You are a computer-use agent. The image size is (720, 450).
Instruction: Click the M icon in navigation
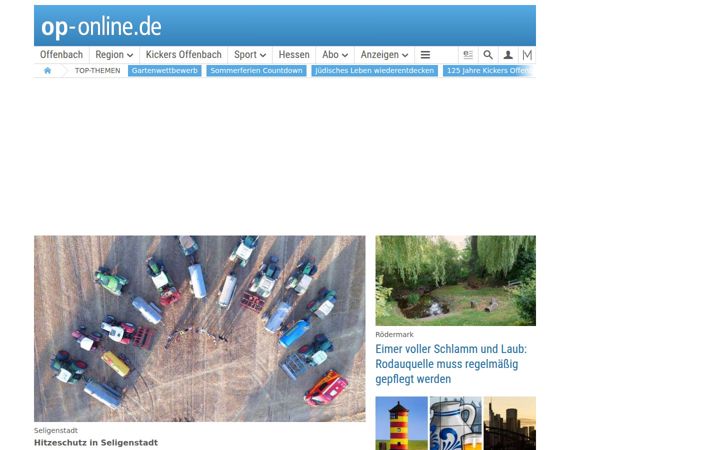tap(527, 55)
